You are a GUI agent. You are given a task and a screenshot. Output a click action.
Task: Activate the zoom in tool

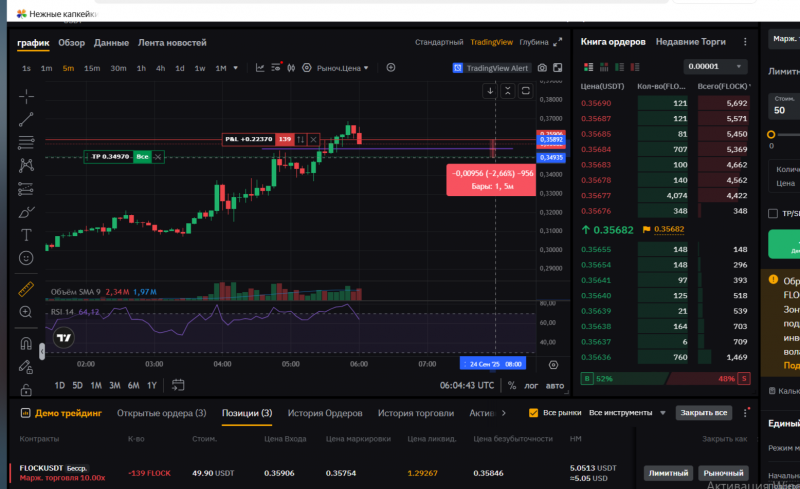[x=27, y=312]
